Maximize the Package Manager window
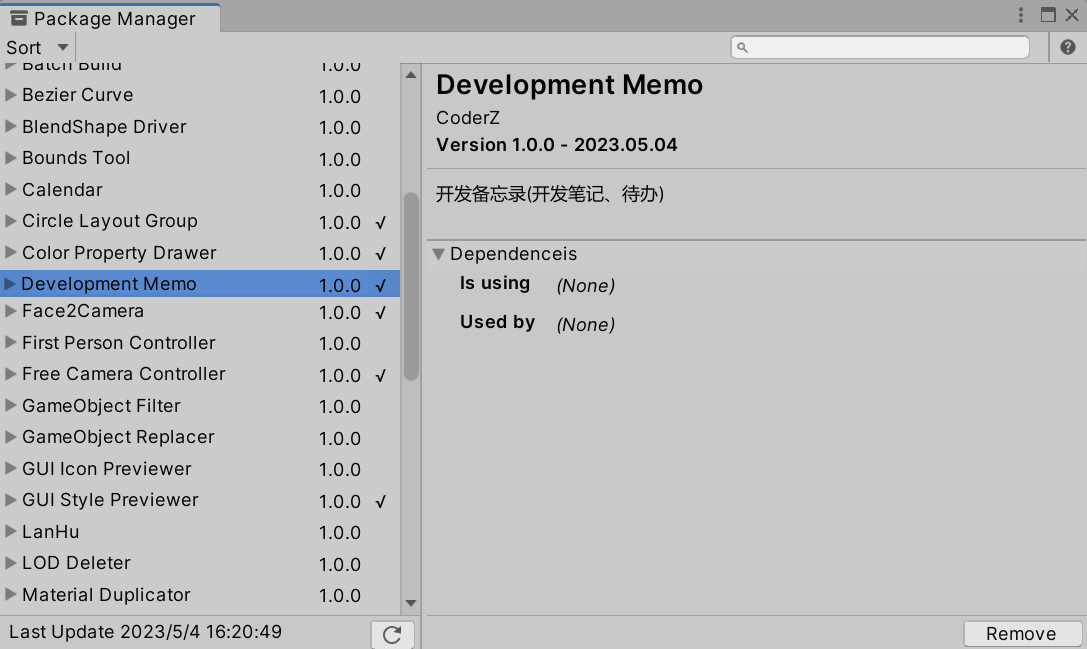This screenshot has height=649, width=1087. 1048,15
